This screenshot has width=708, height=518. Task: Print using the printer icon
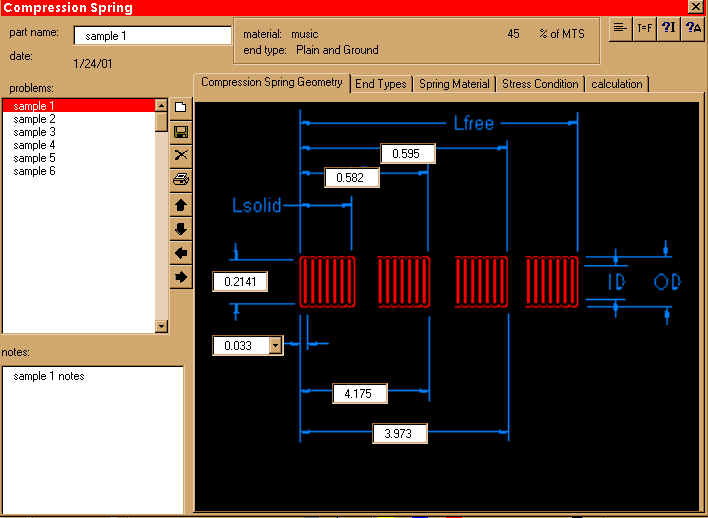pyautogui.click(x=181, y=180)
